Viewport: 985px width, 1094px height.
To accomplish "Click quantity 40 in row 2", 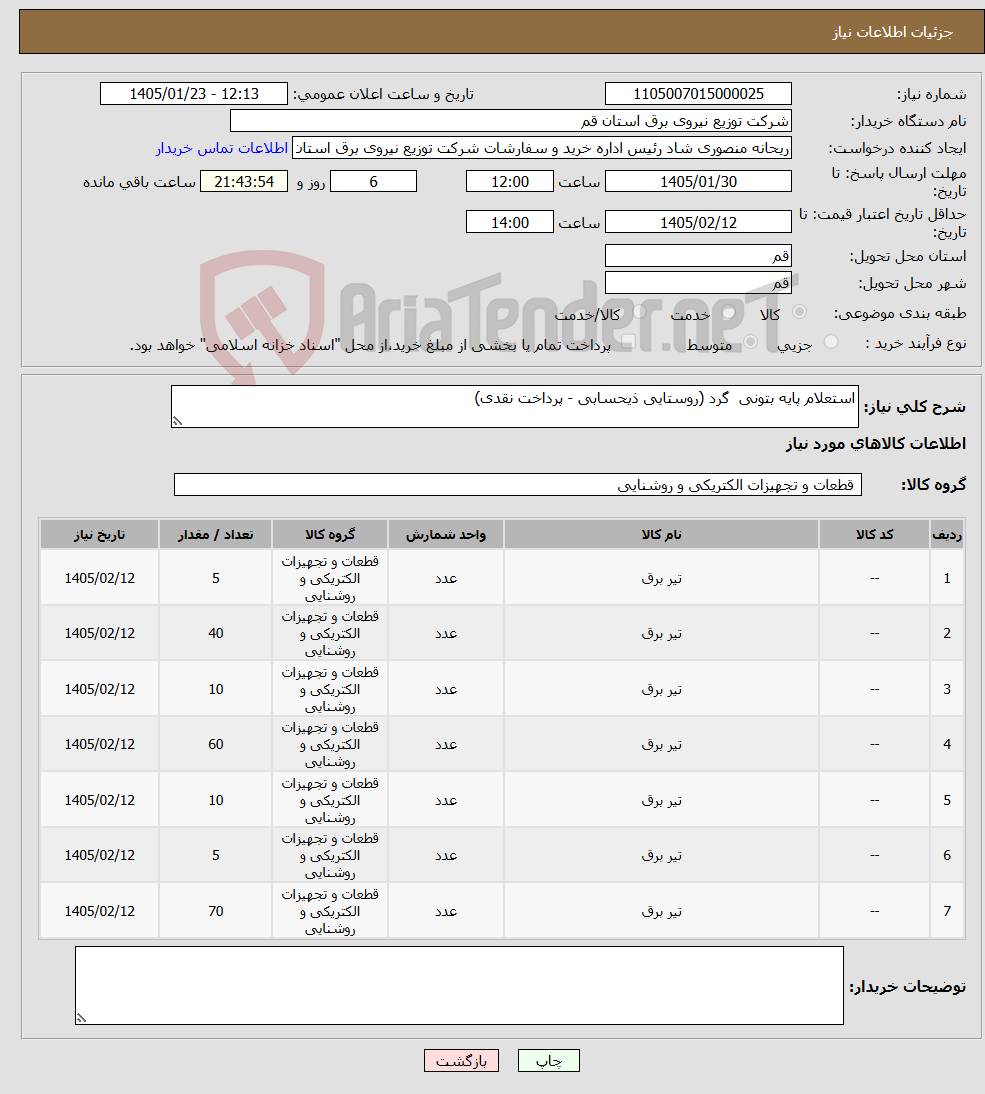I will tap(216, 634).
